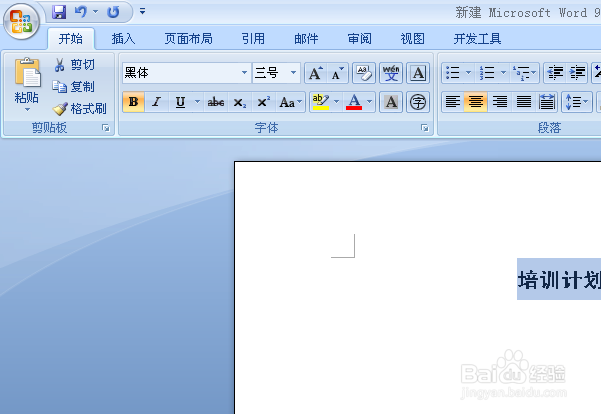This screenshot has height=414, width=601.
Task: Open the Aa change case menu
Action: tap(290, 102)
